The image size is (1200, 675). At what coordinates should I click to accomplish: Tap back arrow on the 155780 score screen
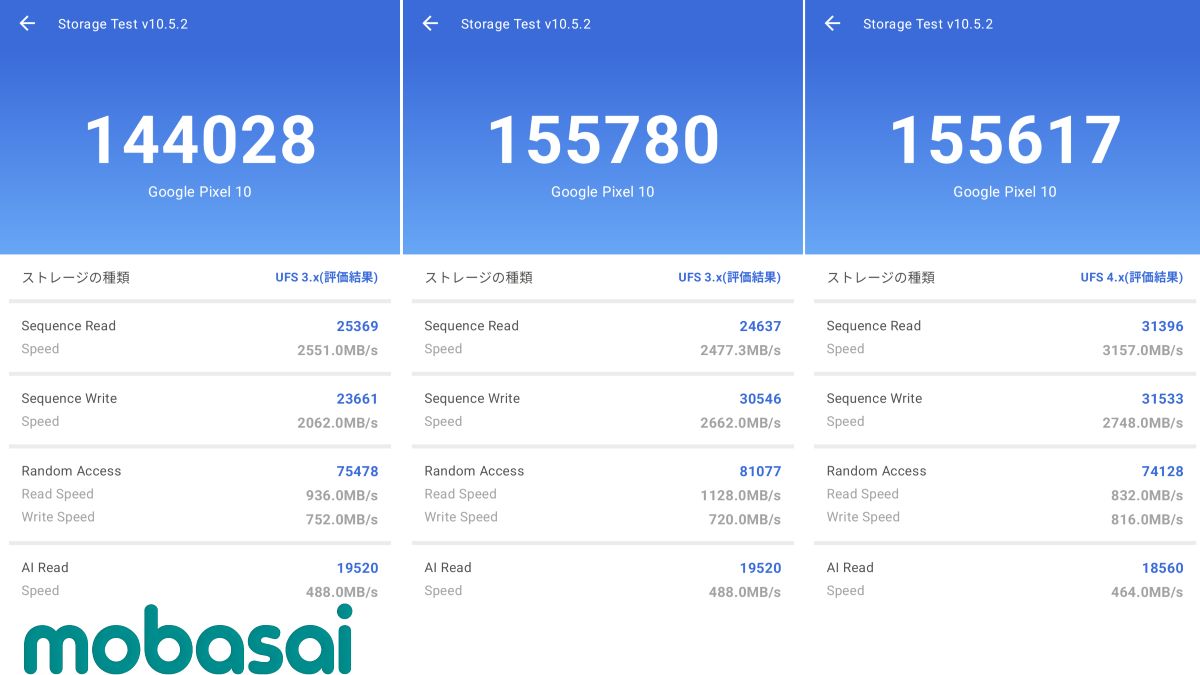430,23
